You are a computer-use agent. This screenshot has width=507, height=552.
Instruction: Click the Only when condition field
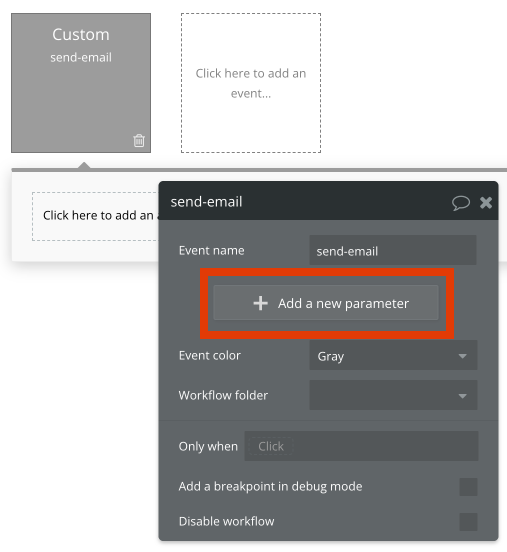[x=361, y=446]
